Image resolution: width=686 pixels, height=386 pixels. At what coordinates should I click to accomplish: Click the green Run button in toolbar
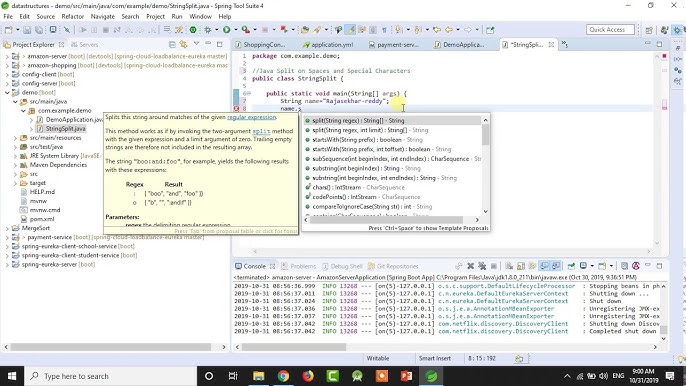(x=226, y=30)
